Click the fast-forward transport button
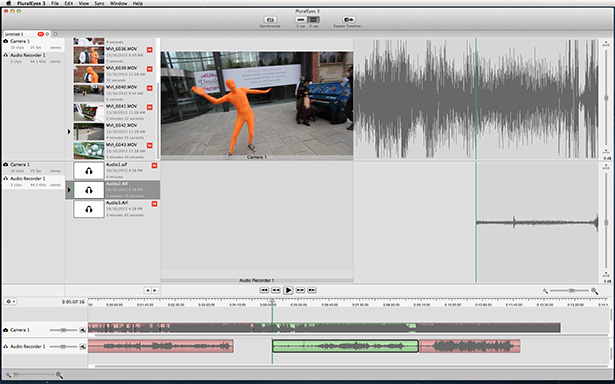615x384 pixels. point(300,290)
